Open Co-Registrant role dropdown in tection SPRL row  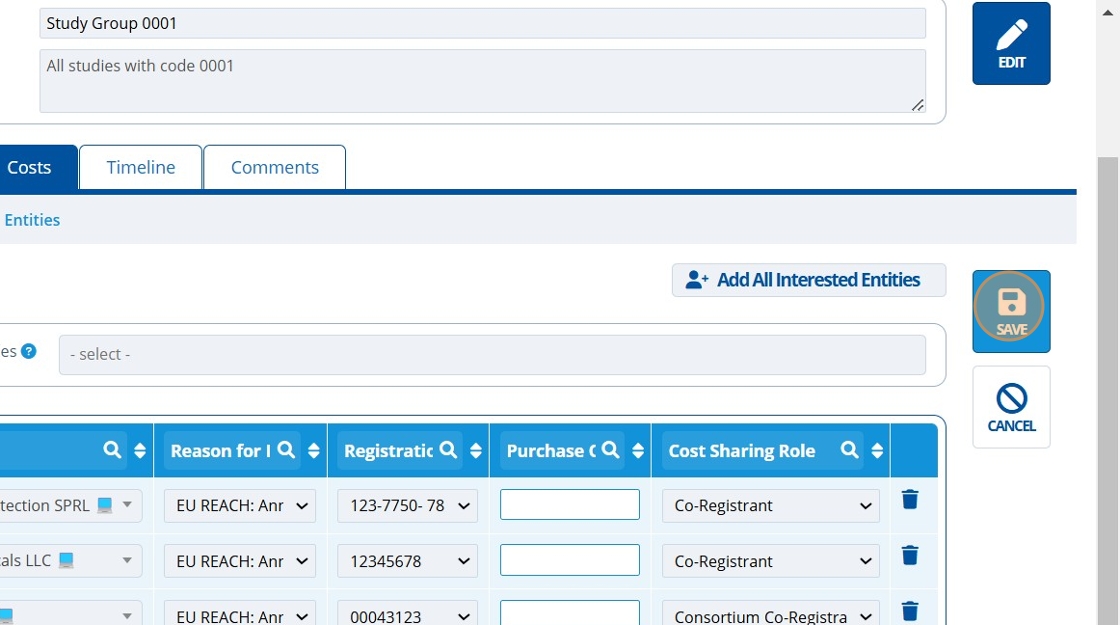(771, 506)
